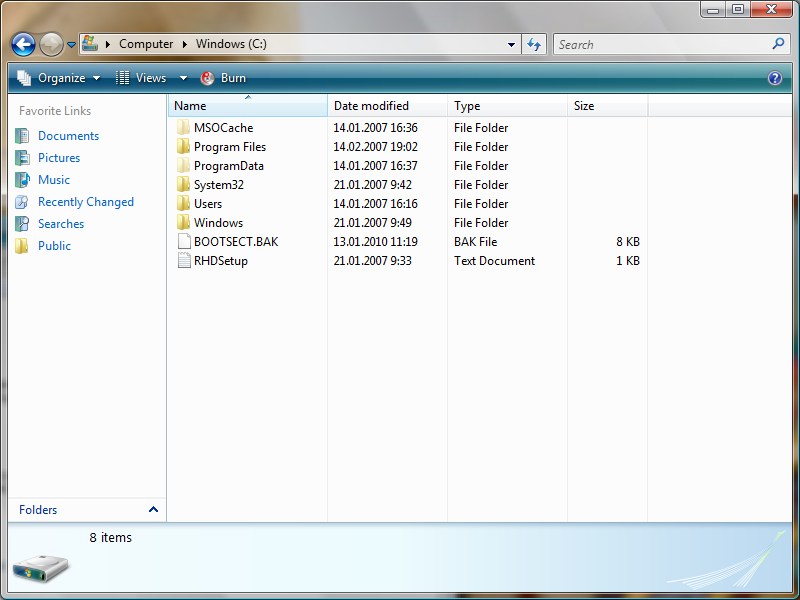Image resolution: width=800 pixels, height=600 pixels.
Task: Click the greyed Forward arrow button
Action: pos(51,44)
